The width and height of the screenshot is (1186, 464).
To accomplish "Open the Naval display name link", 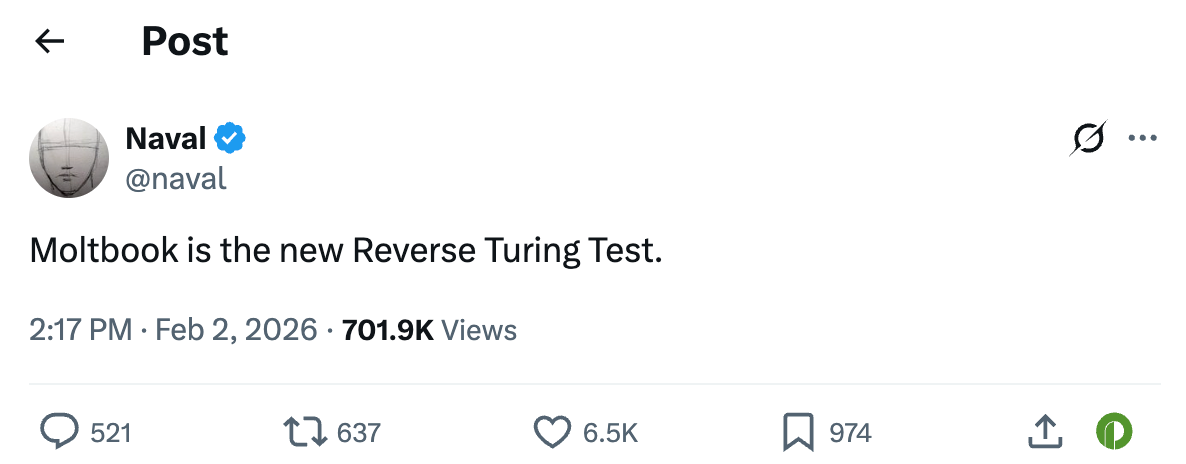I will pos(165,139).
